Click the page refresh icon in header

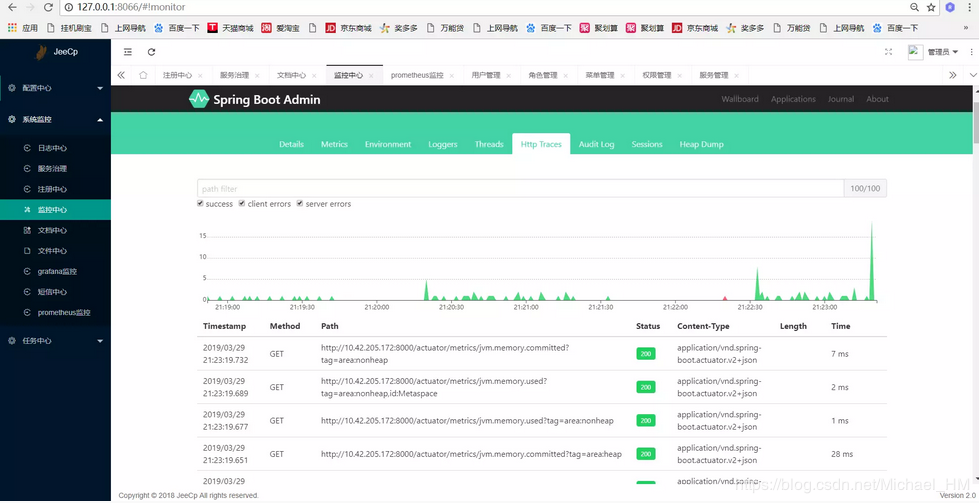tap(151, 52)
